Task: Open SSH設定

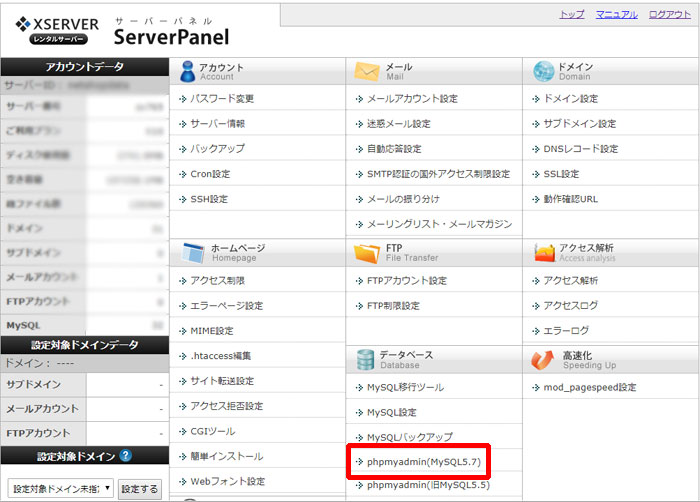Action: [x=209, y=199]
